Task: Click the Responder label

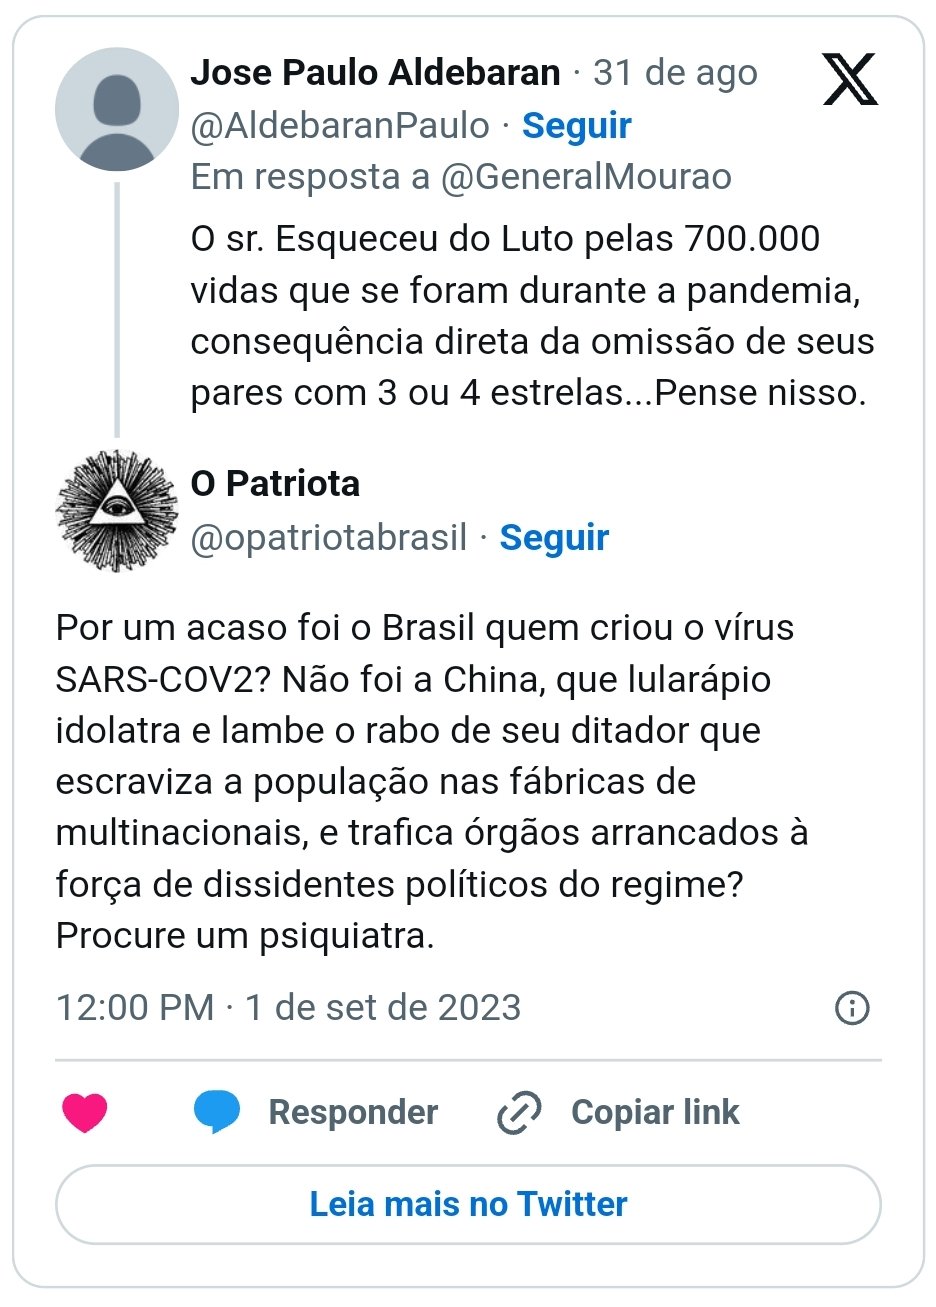Action: click(x=353, y=1112)
